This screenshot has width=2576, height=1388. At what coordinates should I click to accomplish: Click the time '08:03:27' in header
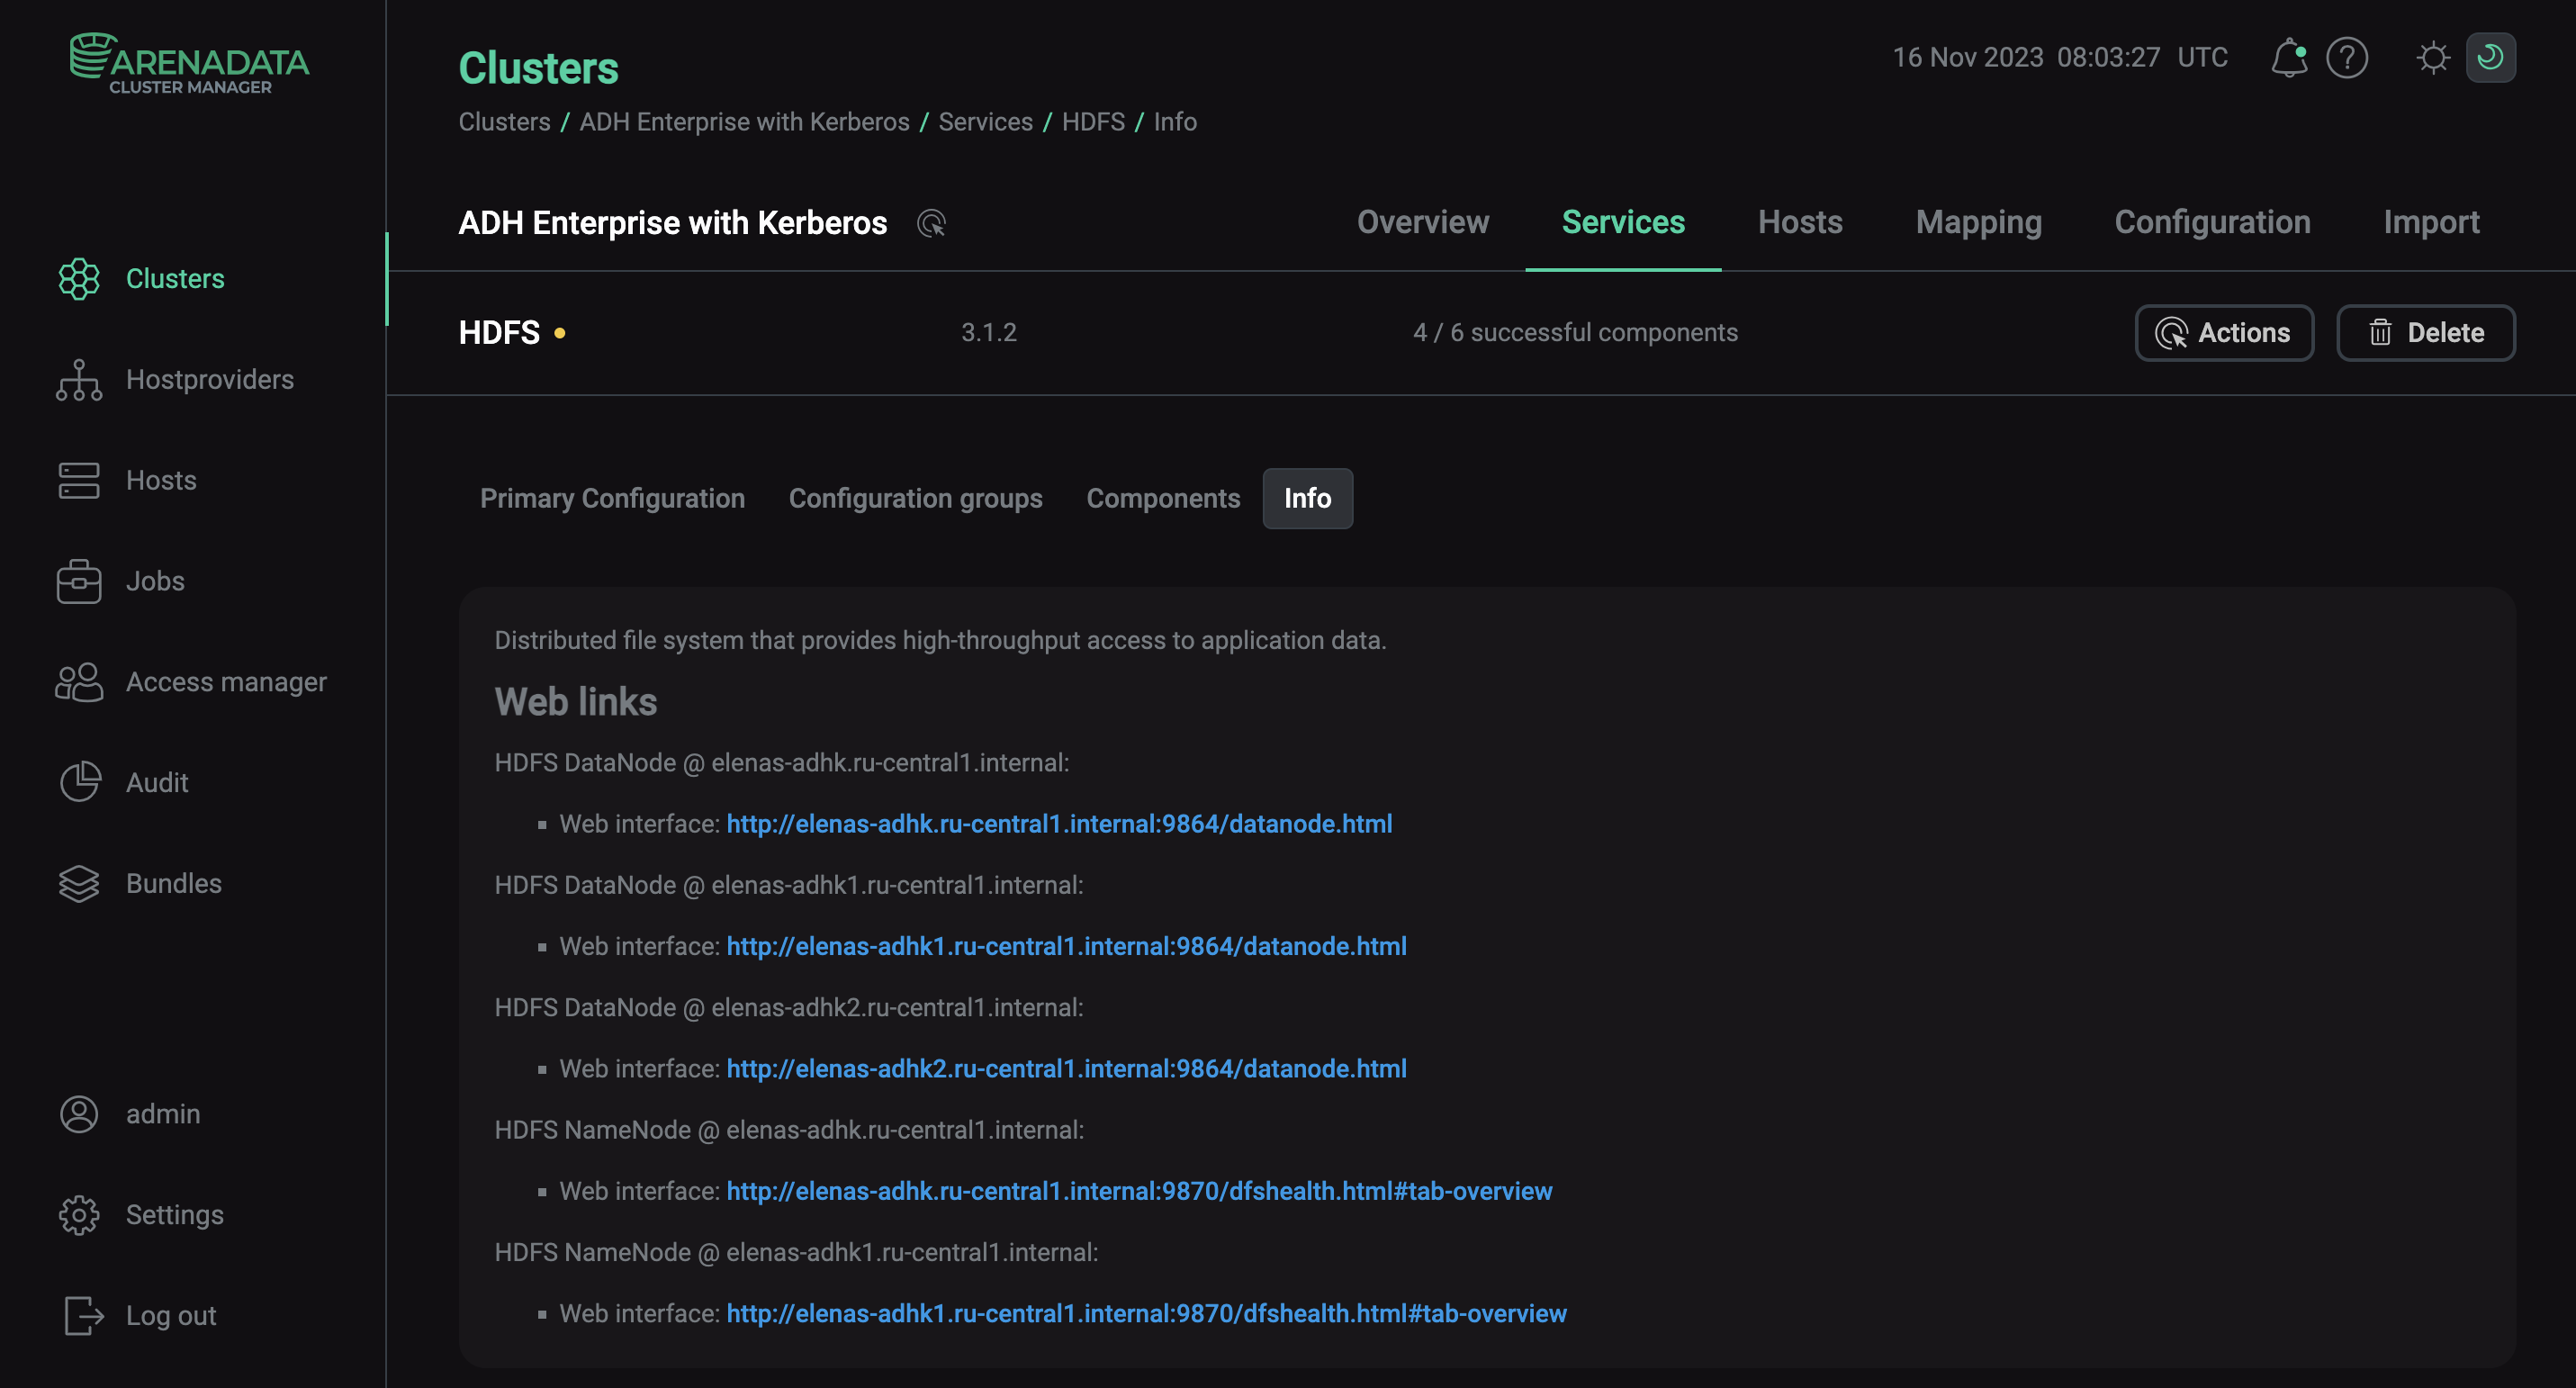[2108, 57]
